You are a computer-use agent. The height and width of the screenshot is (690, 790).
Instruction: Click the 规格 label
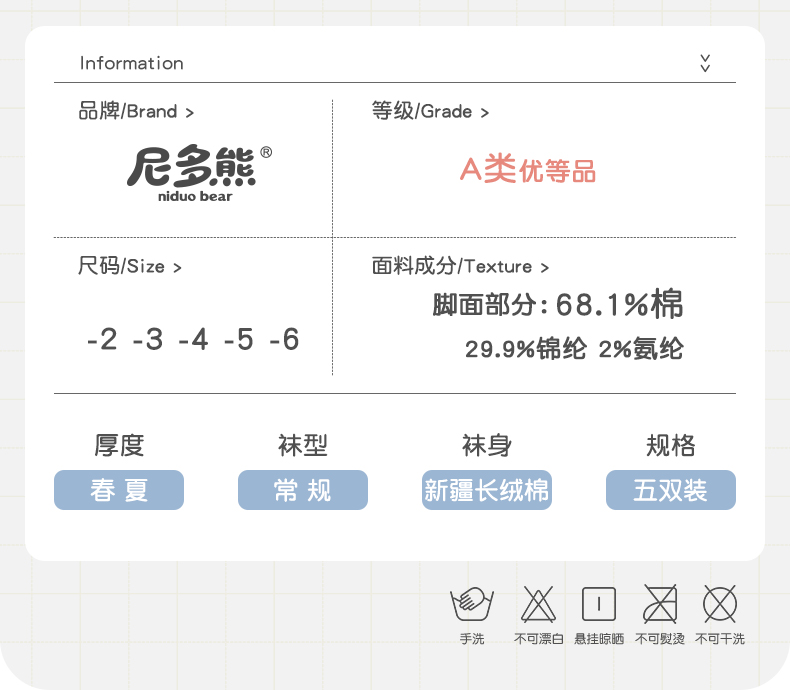click(x=671, y=445)
